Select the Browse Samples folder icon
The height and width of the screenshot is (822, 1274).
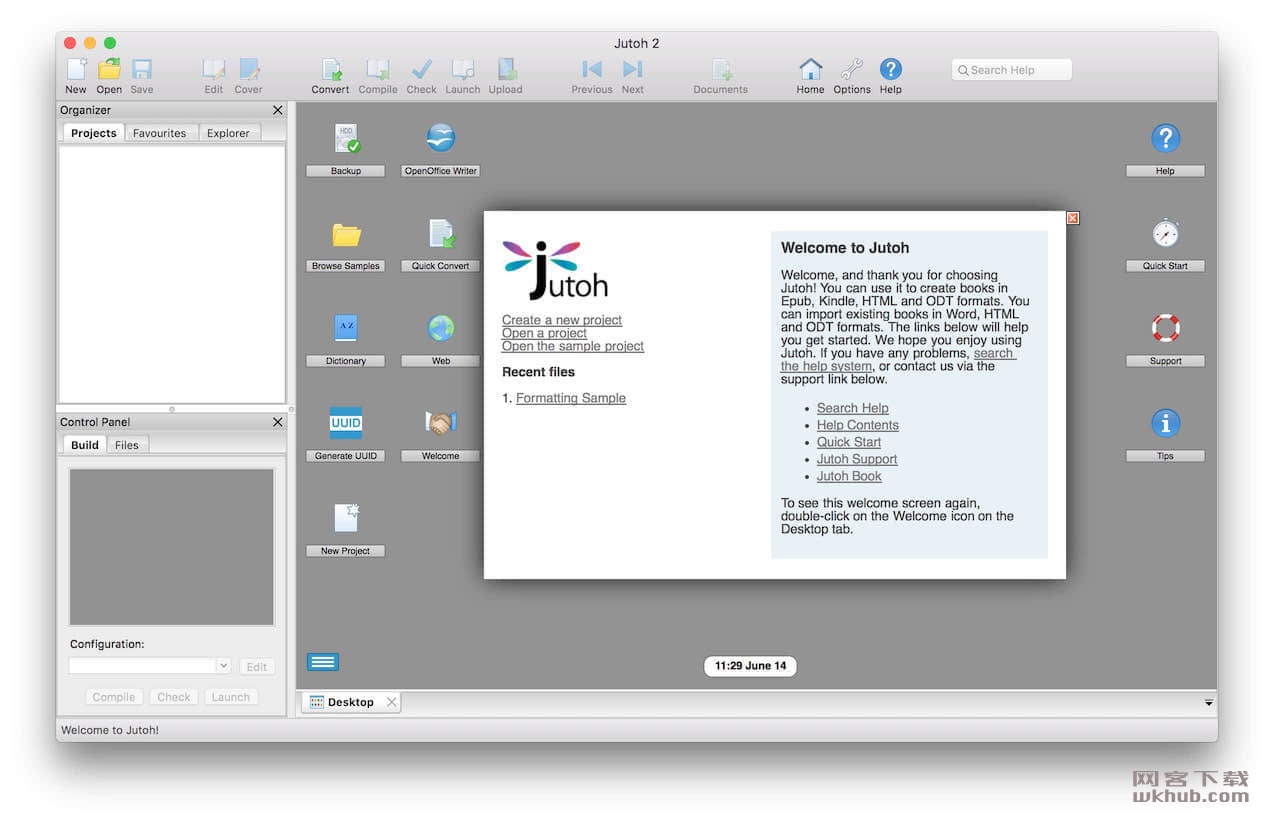click(346, 234)
